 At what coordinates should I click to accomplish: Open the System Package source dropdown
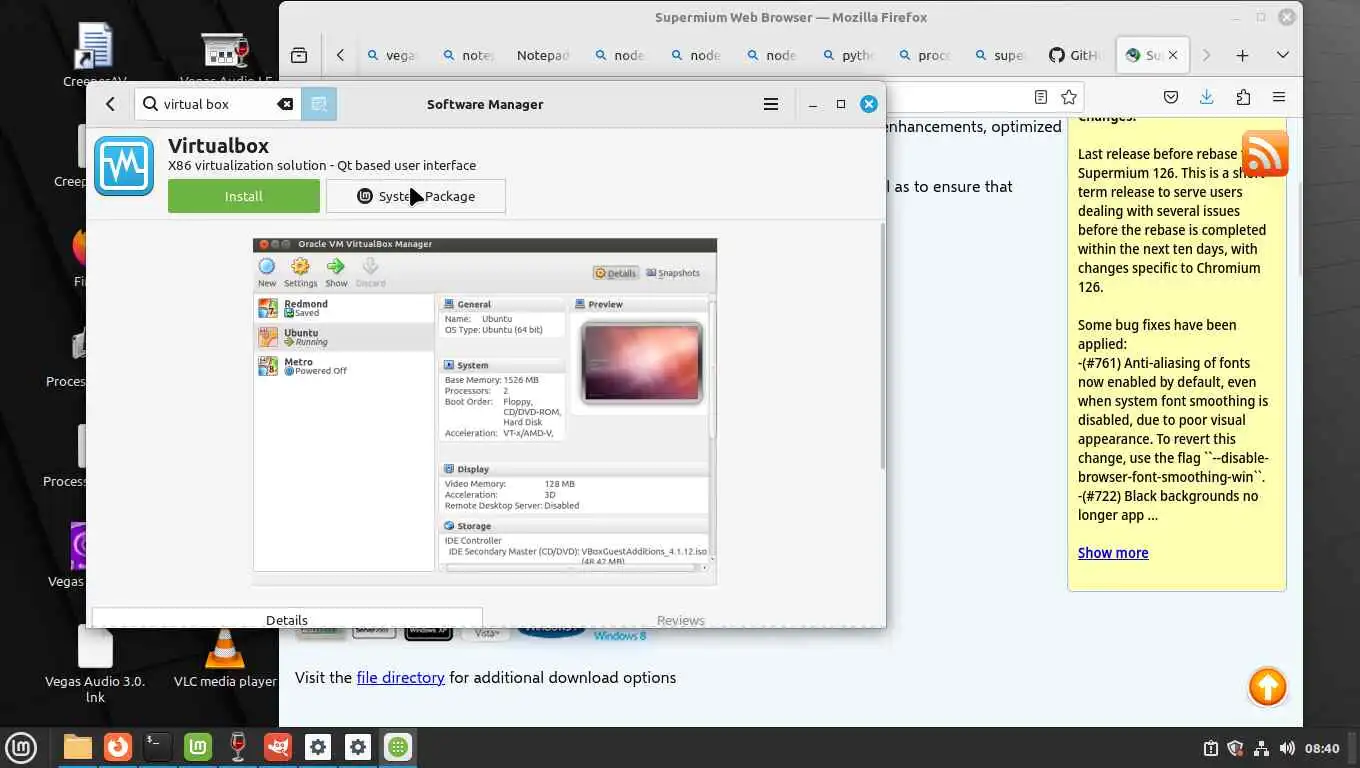click(416, 196)
